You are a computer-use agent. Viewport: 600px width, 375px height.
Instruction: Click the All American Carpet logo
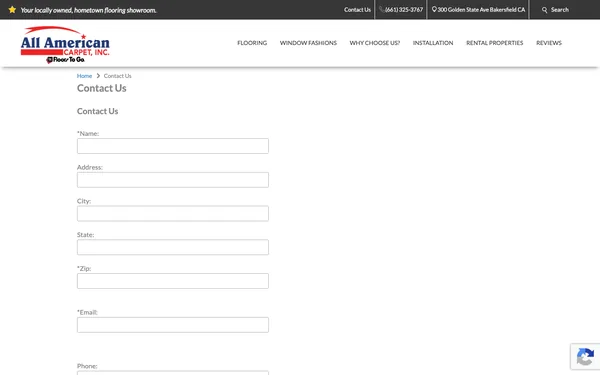click(x=65, y=44)
